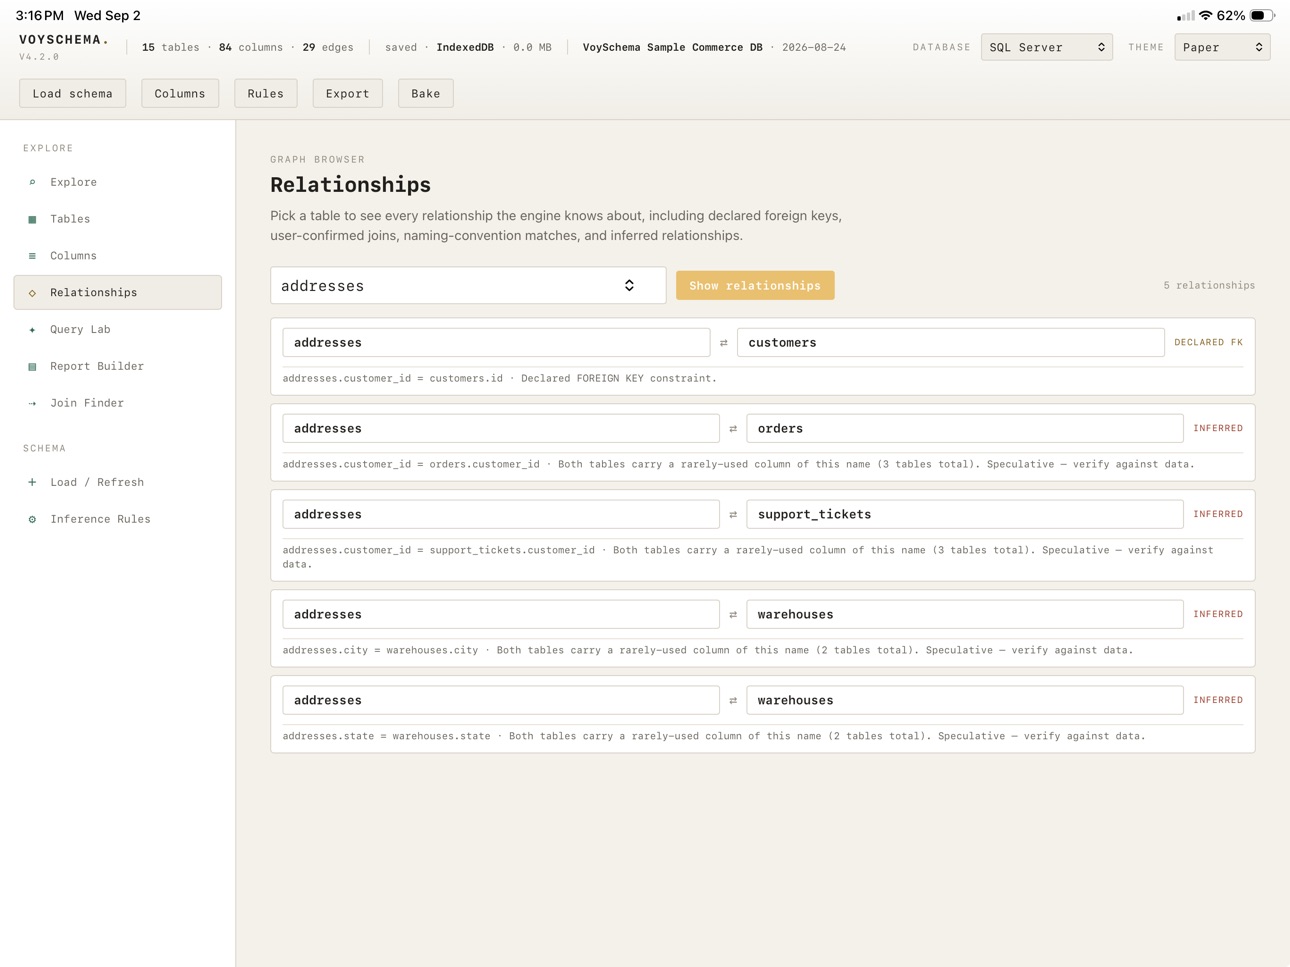Click swap icon between addresses and orders
Viewport: 1290px width, 967px height.
click(x=733, y=429)
